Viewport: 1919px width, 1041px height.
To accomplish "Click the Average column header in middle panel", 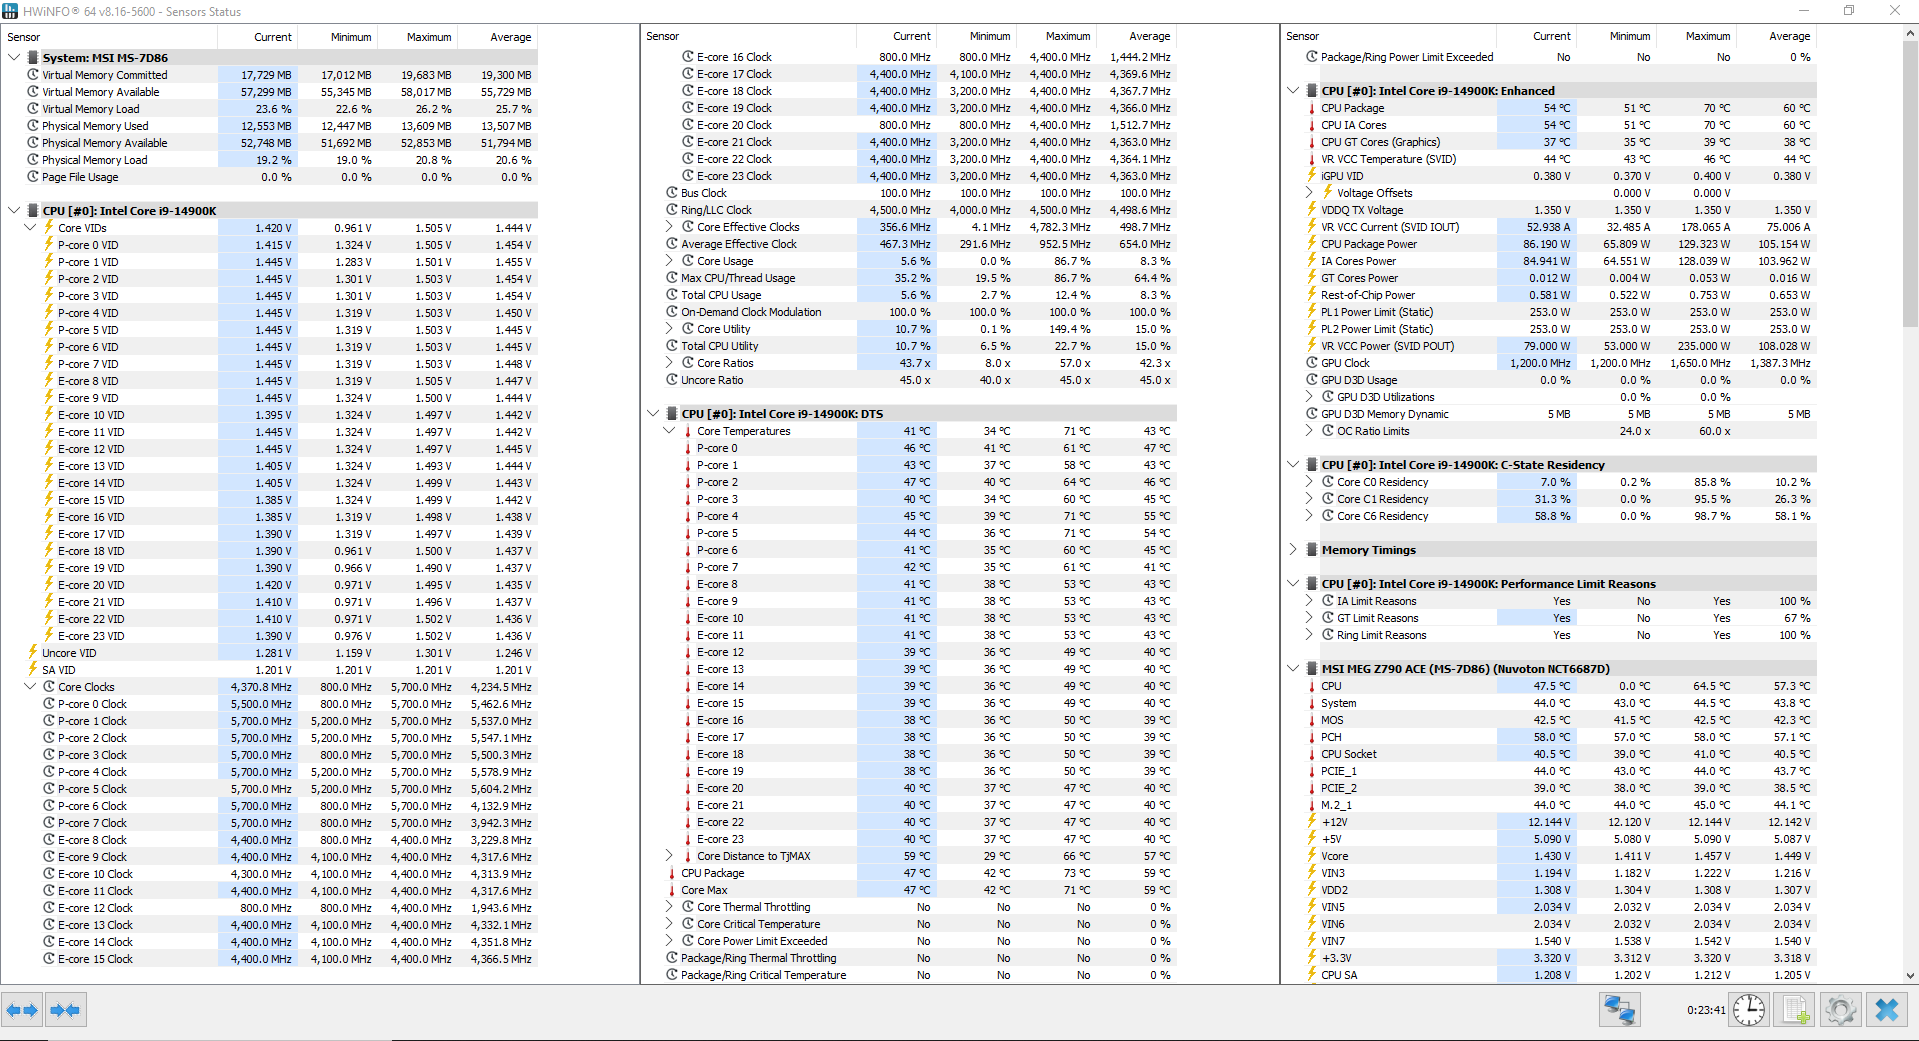I will (1149, 36).
